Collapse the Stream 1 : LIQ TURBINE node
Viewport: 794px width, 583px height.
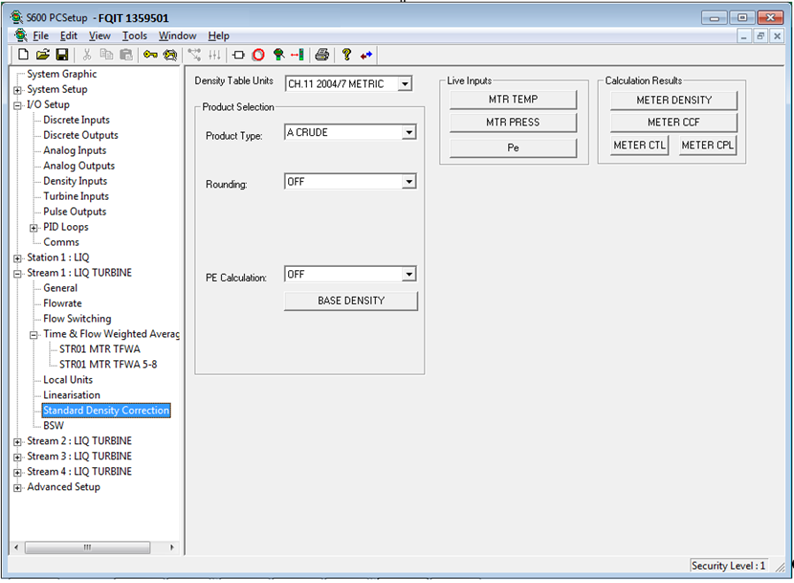(17, 274)
